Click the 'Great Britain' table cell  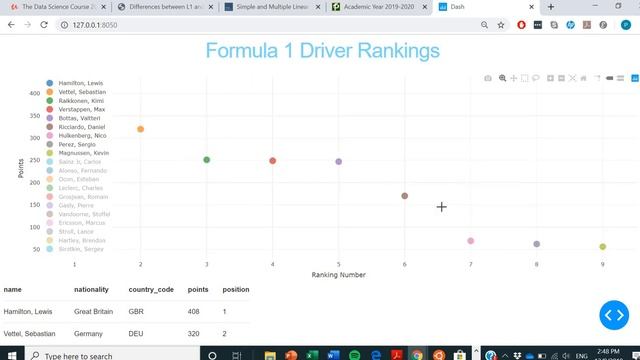93,311
